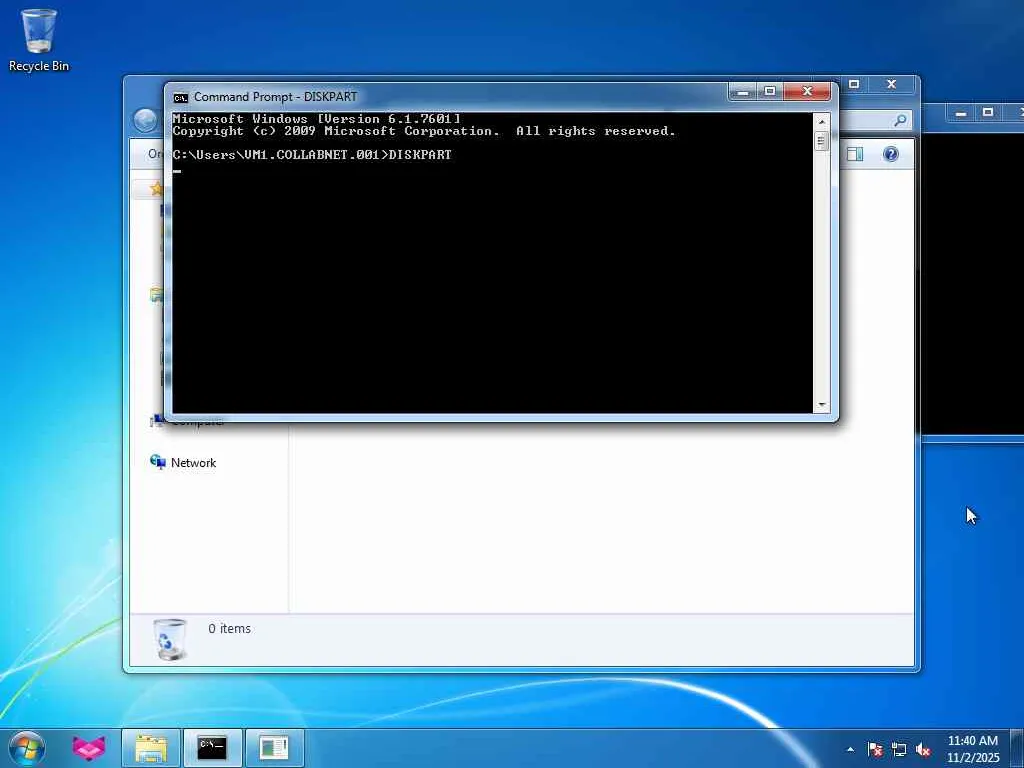Click the Action Center flag tray icon
This screenshot has width=1024, height=768.
[875, 749]
